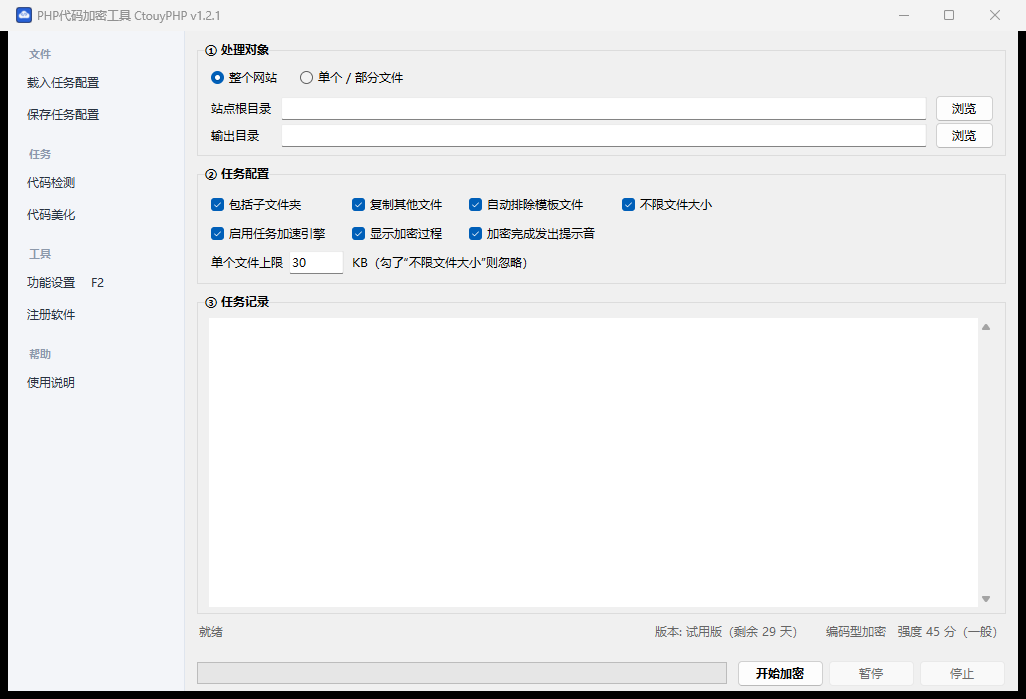1026x699 pixels.
Task: Minimize the CtouyPHP window
Action: coord(904,15)
